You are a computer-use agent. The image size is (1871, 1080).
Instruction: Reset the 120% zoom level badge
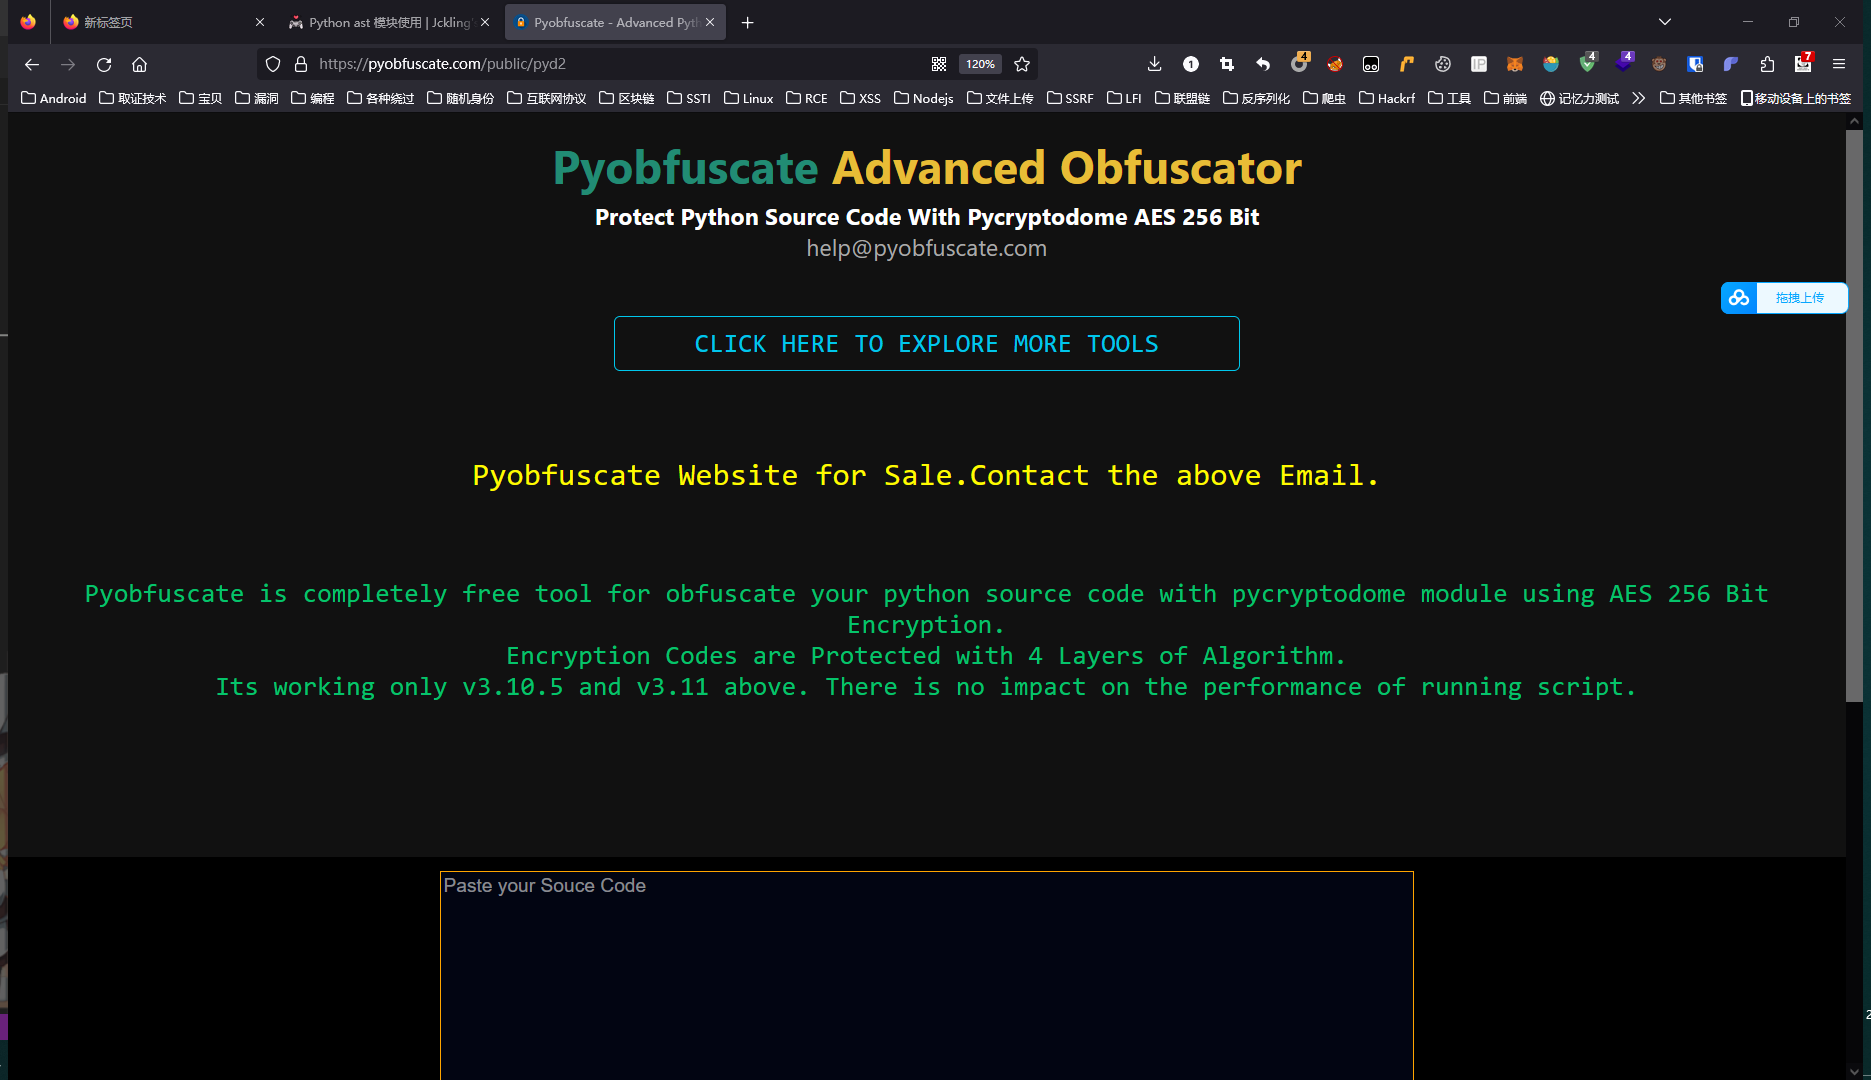980,64
